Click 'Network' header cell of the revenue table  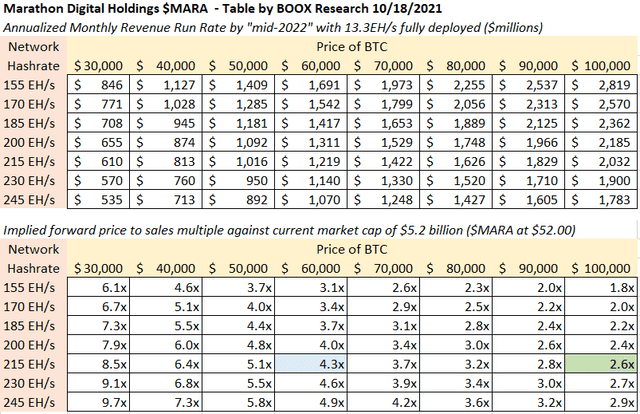33,47
